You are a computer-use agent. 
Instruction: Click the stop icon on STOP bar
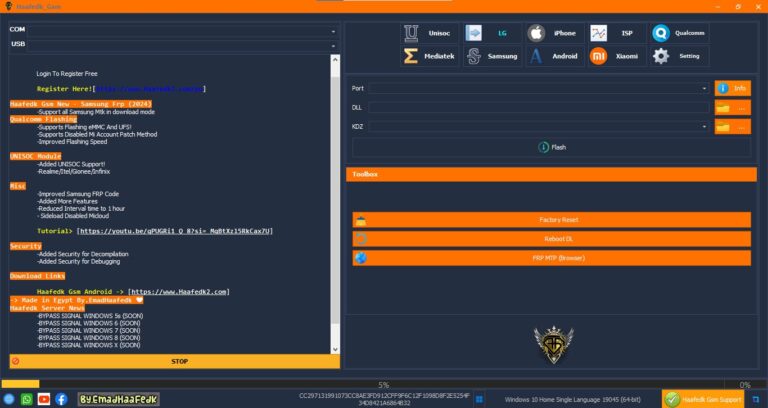point(16,361)
